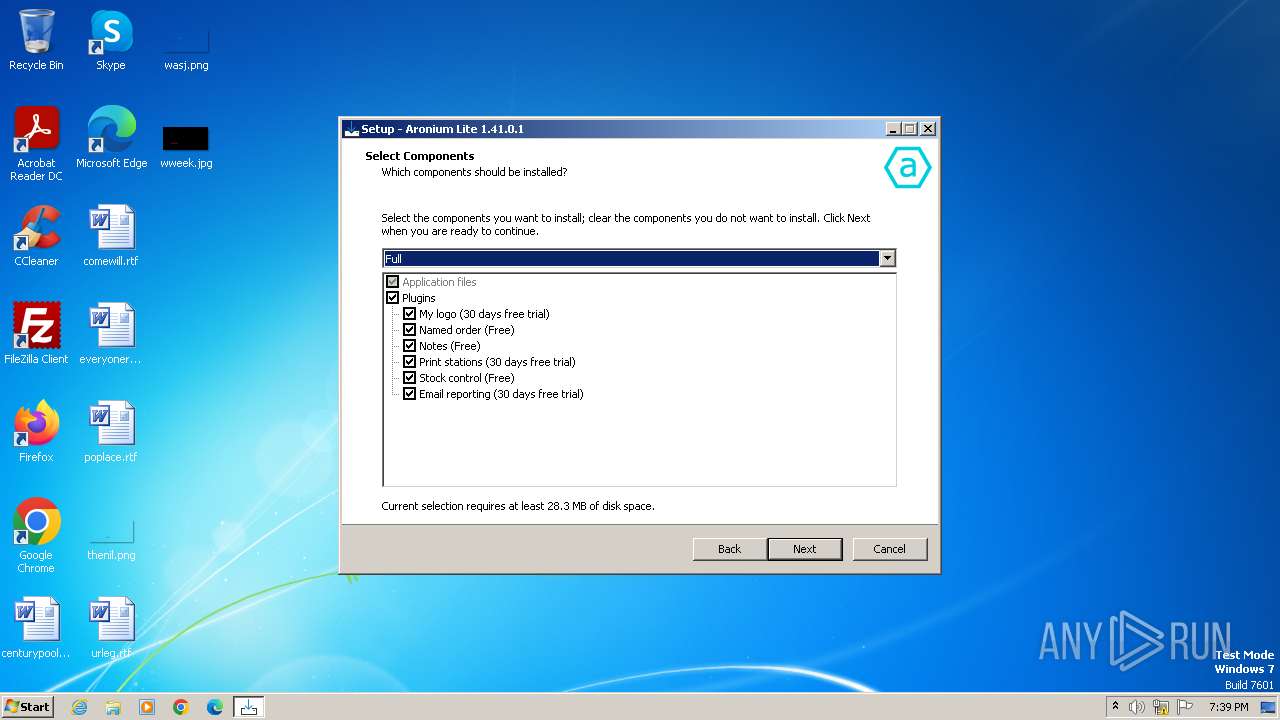Image resolution: width=1280 pixels, height=720 pixels.
Task: Open the Recycle Bin desktop icon
Action: (x=36, y=40)
